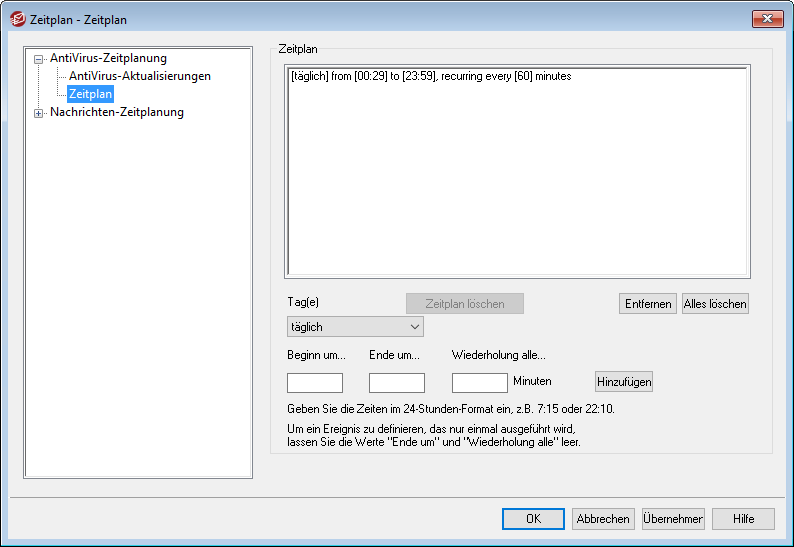This screenshot has height=547, width=794.
Task: Select the Nachrichten-Zeitplanung tree label
Action: tap(116, 112)
